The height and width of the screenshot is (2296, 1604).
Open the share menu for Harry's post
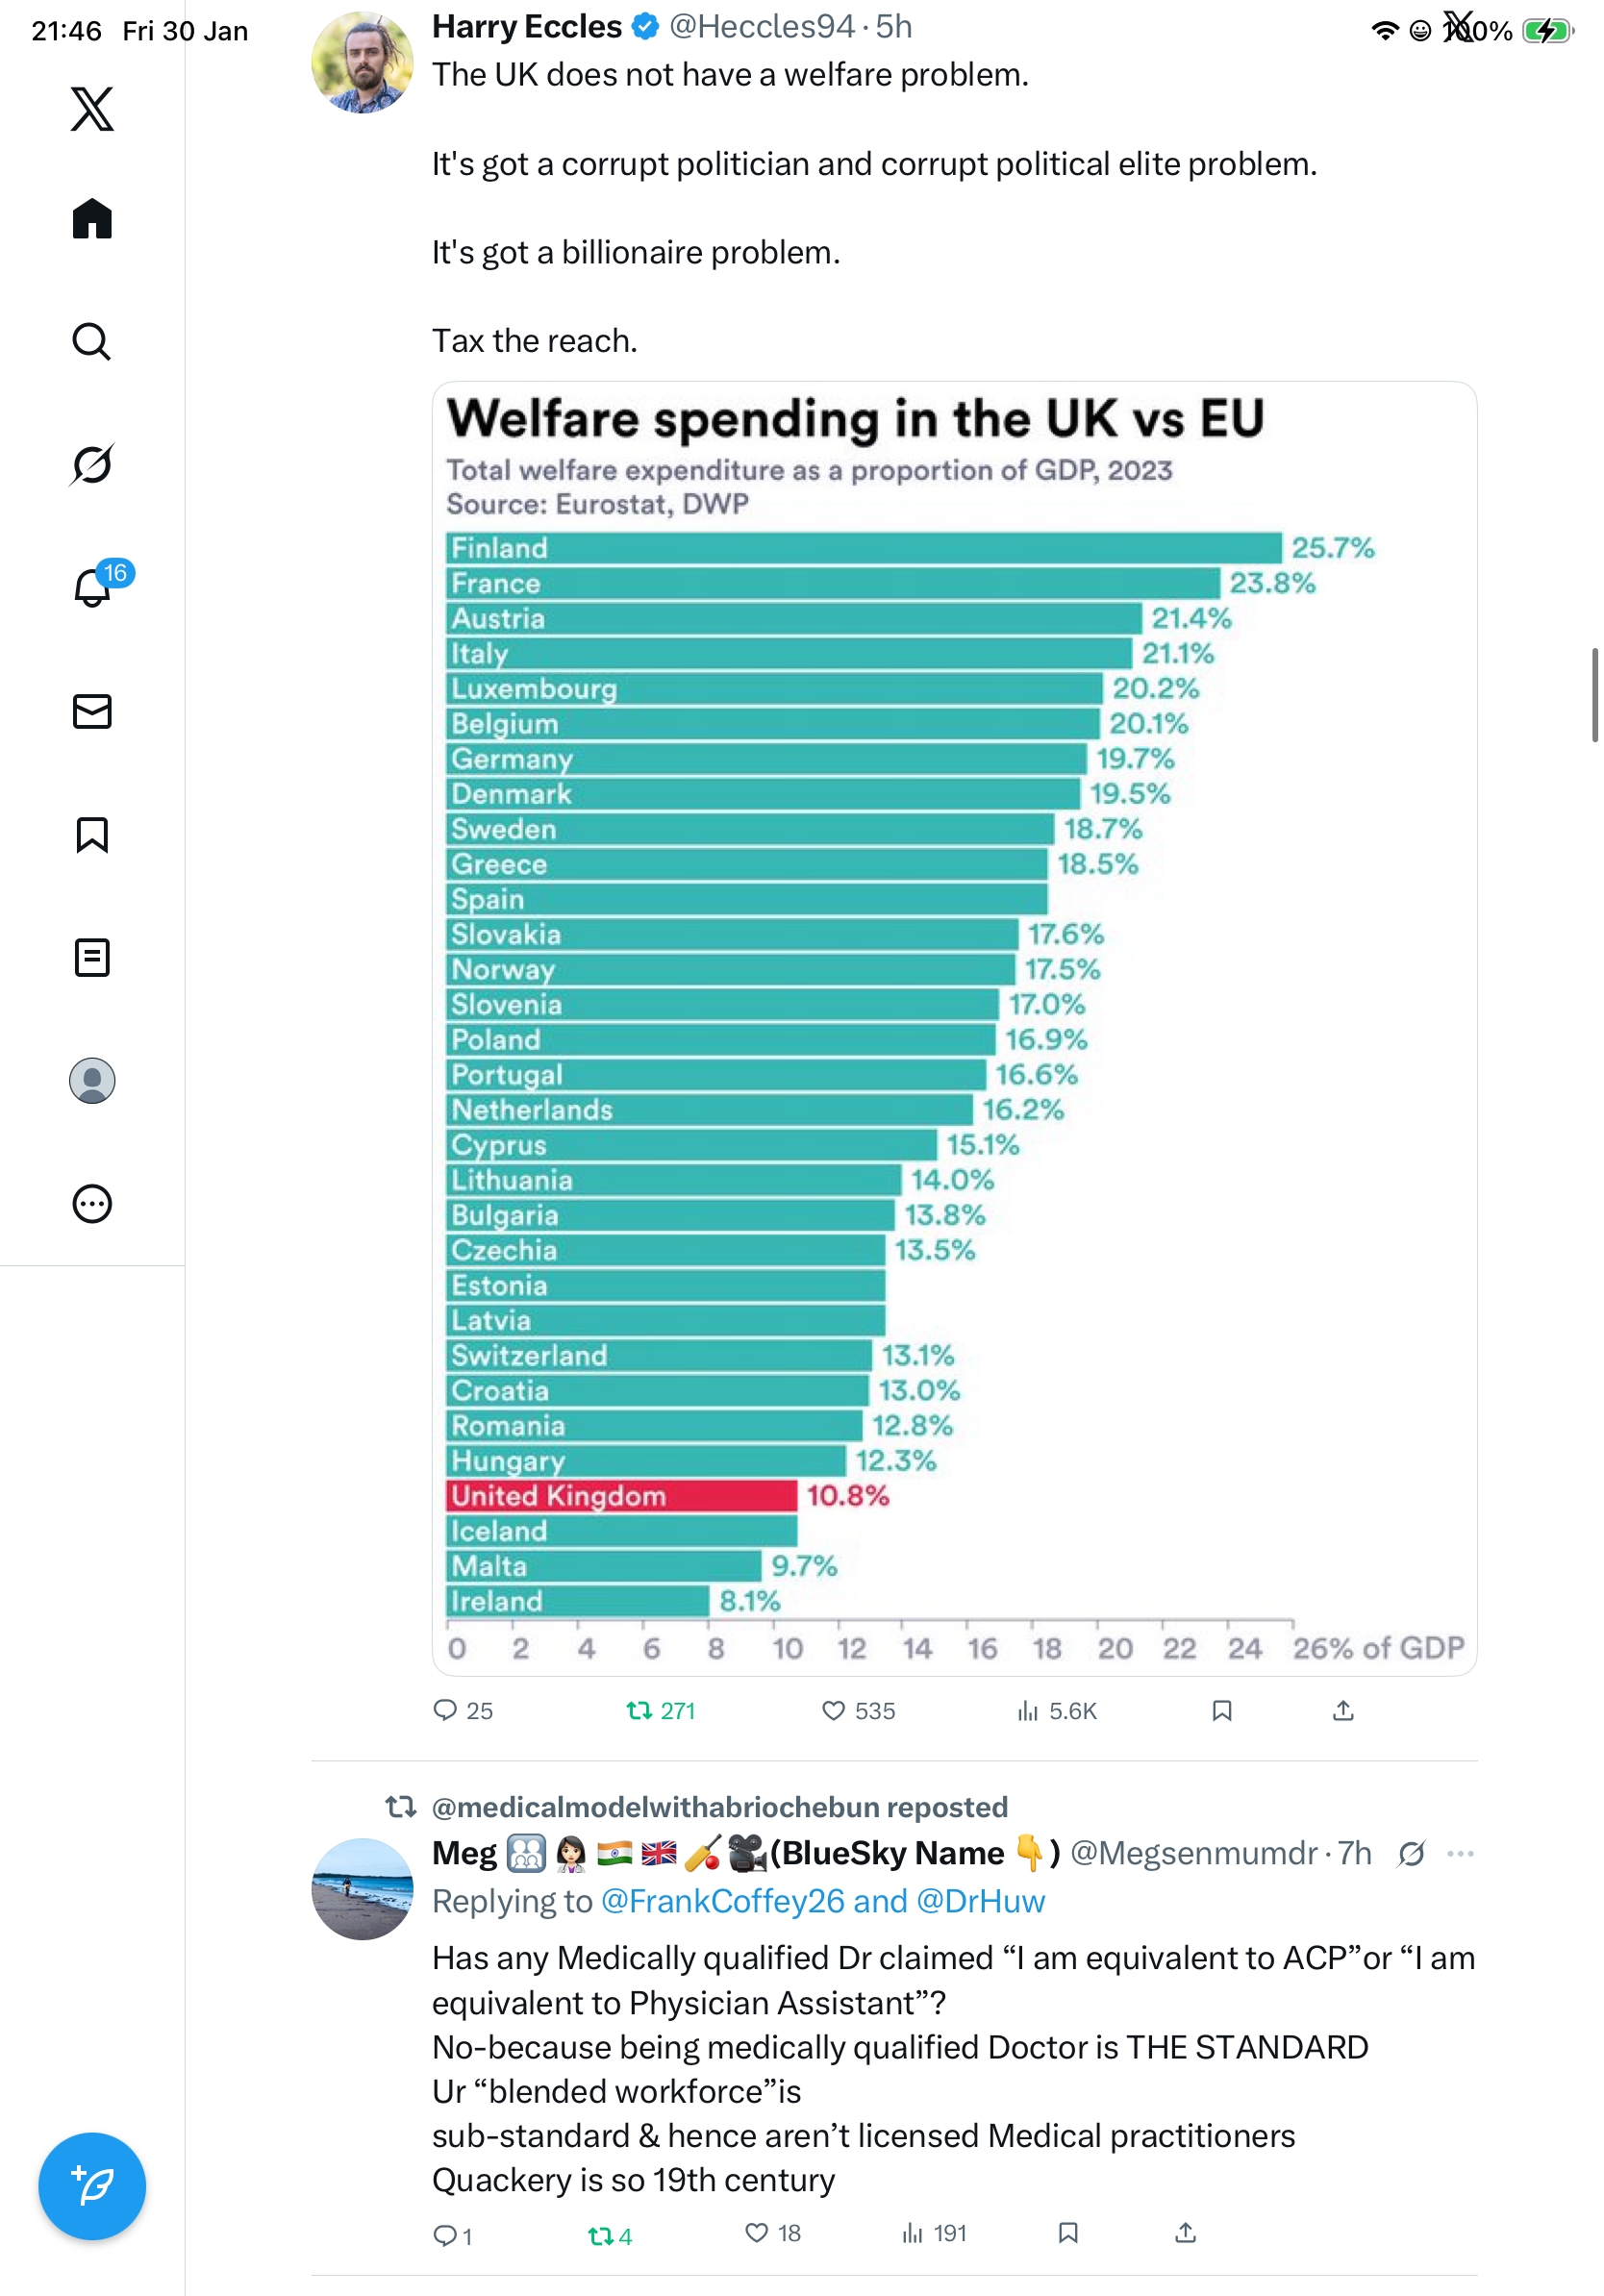click(x=1343, y=1710)
